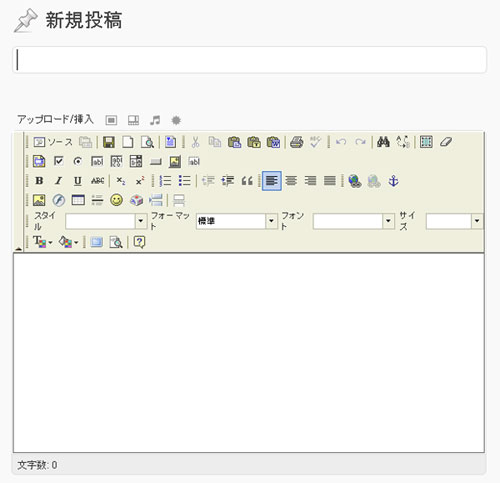Viewport: 500px width, 483px height.
Task: Click the Print icon
Action: pyautogui.click(x=296, y=142)
